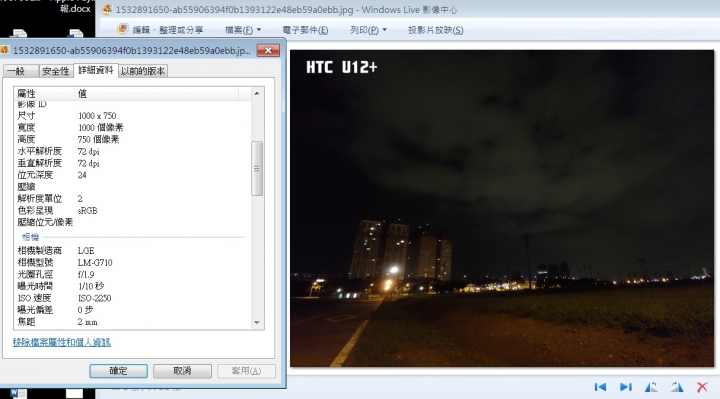Screen dimensions: 720x399
Task: Select the 曝光時間 1/10 秒 row
Action: coord(133,286)
